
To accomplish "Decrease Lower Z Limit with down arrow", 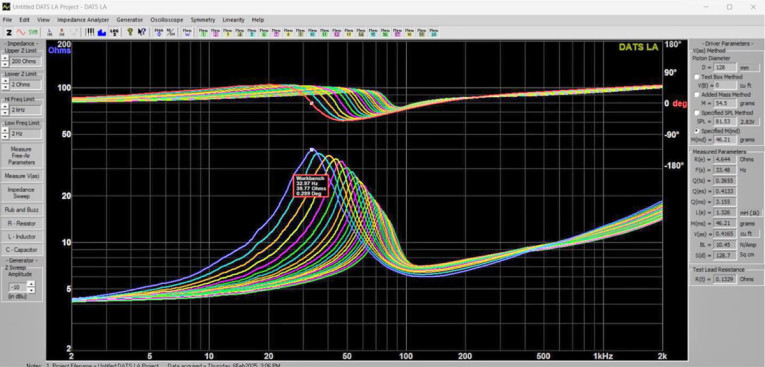I will 4,87.
